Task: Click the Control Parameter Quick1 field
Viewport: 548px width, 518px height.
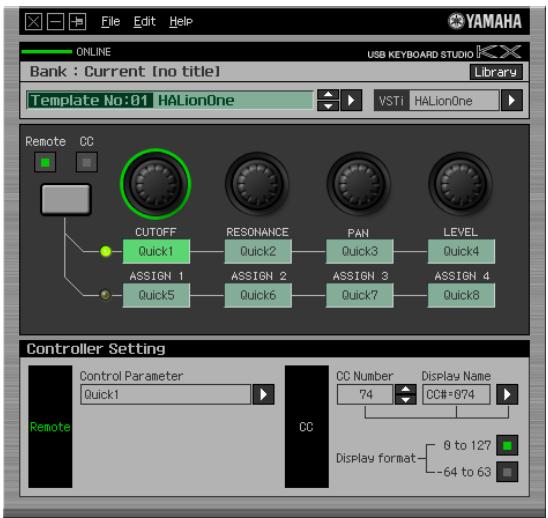Action: 166,395
